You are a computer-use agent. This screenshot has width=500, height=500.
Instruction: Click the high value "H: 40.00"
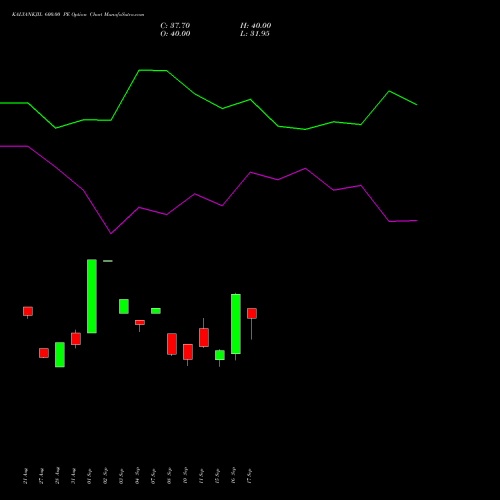(255, 26)
